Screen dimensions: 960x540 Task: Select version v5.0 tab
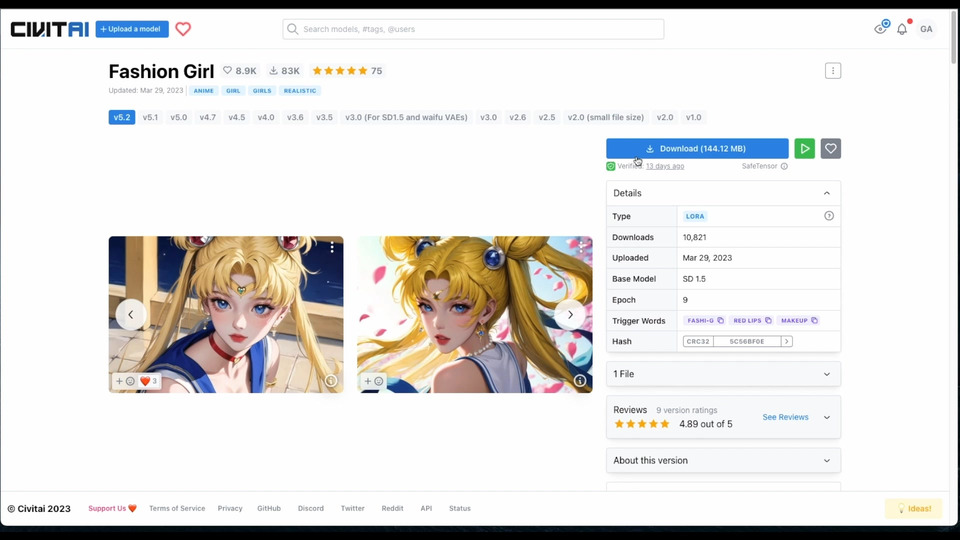179,117
